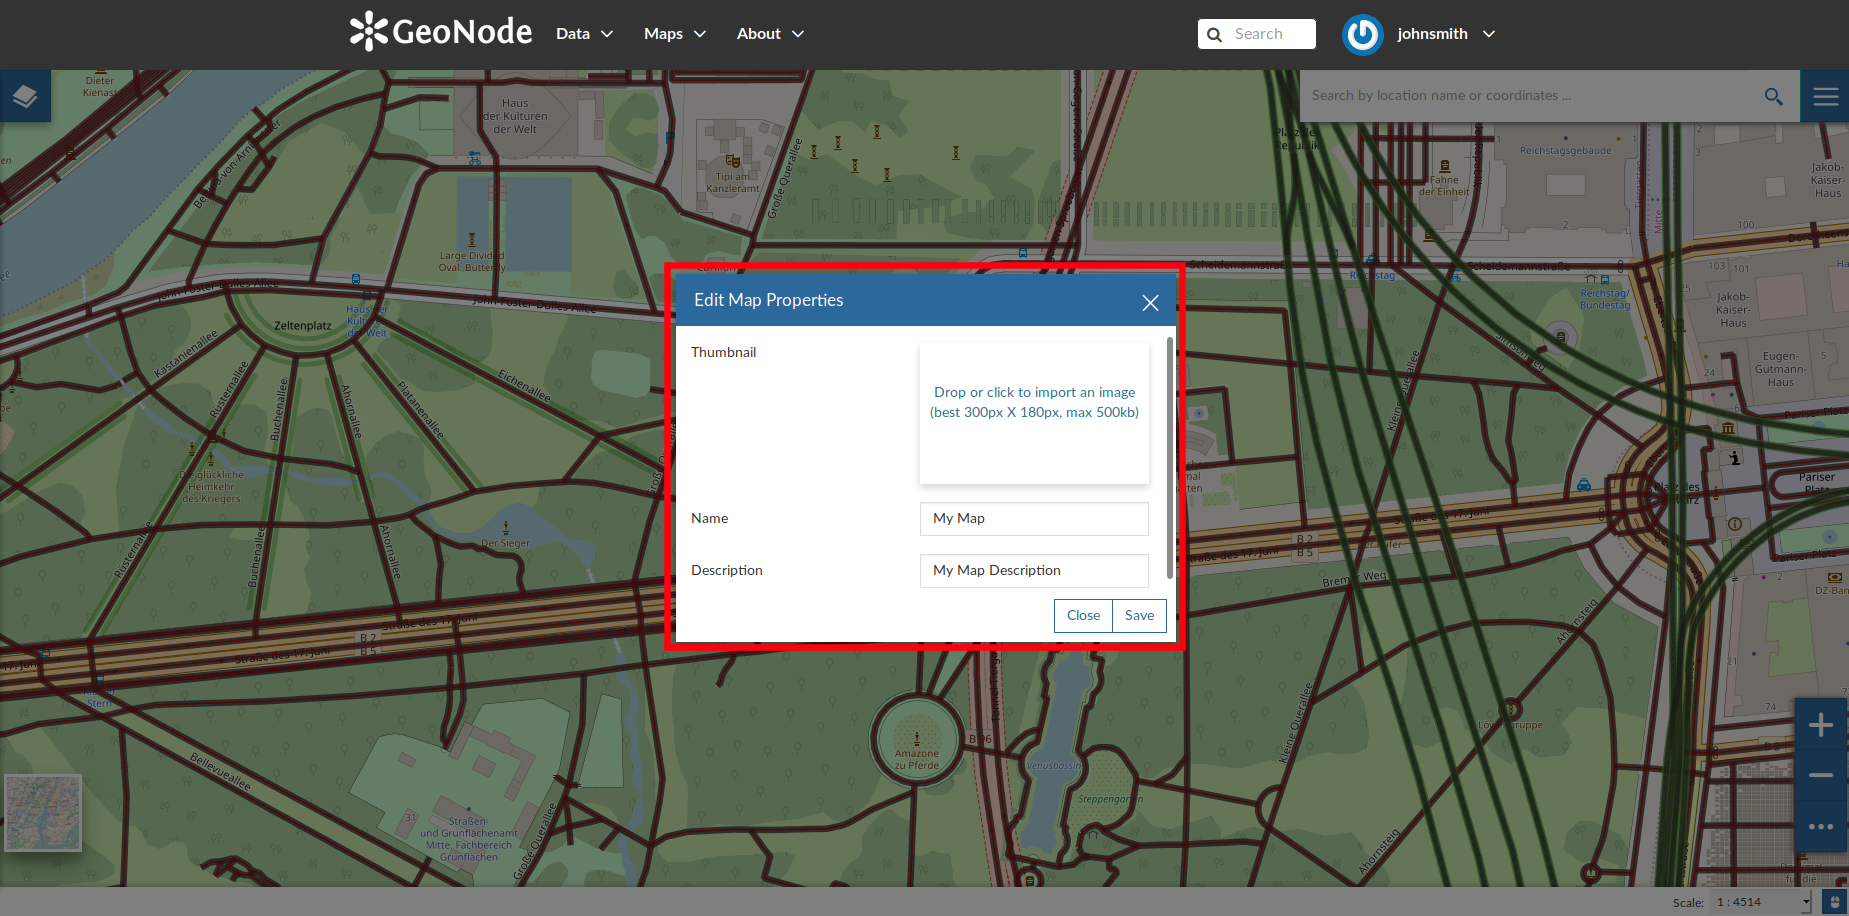Image resolution: width=1849 pixels, height=916 pixels.
Task: Zoom in with the plus button
Action: [1821, 725]
